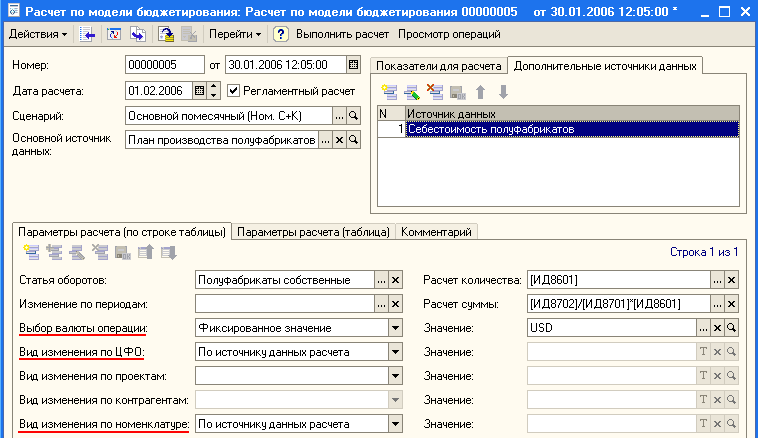Expand the Вид изменения по номенклатуре dropdown

394,425
